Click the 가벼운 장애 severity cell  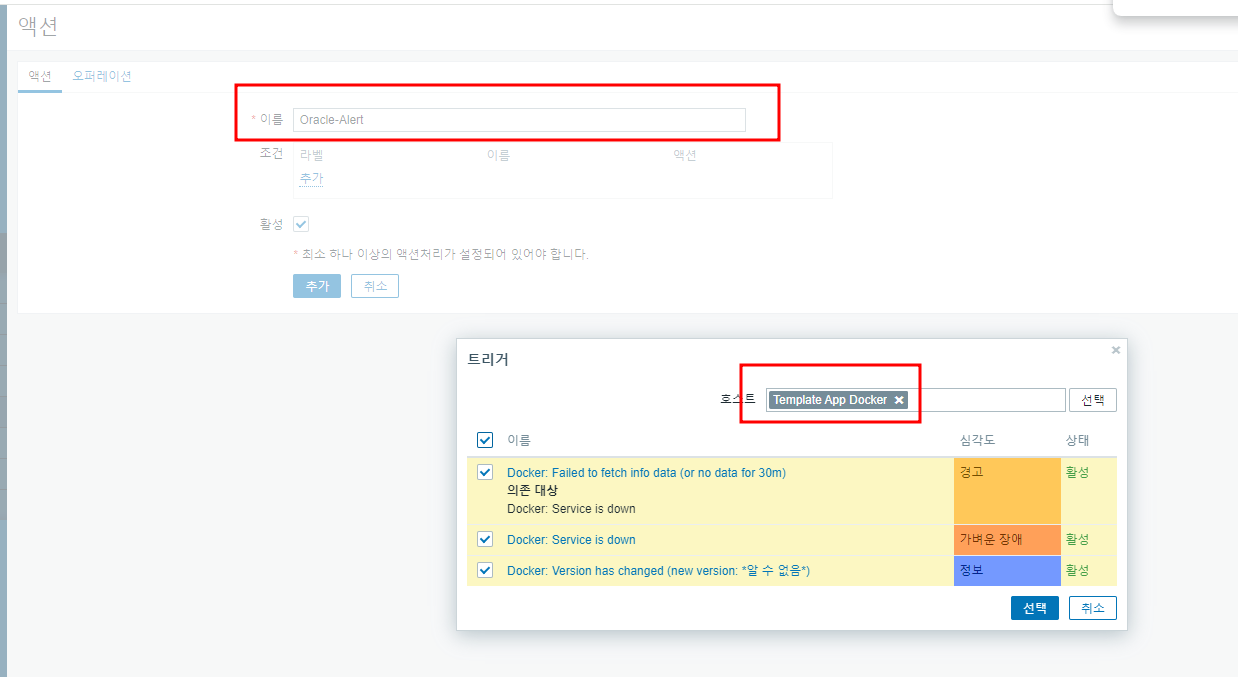1007,540
